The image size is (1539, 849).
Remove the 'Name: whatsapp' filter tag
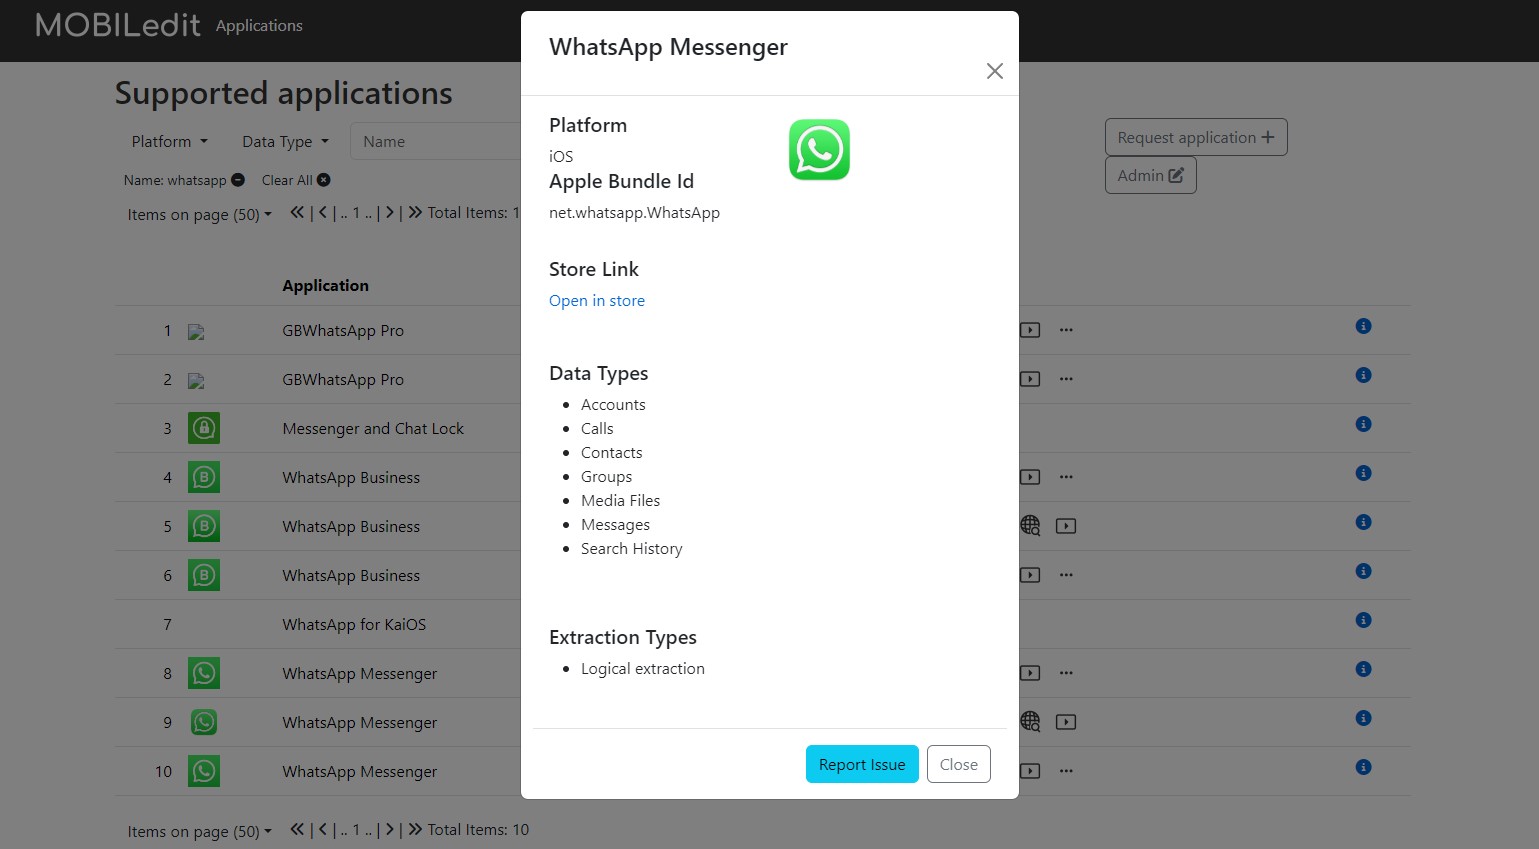click(238, 180)
